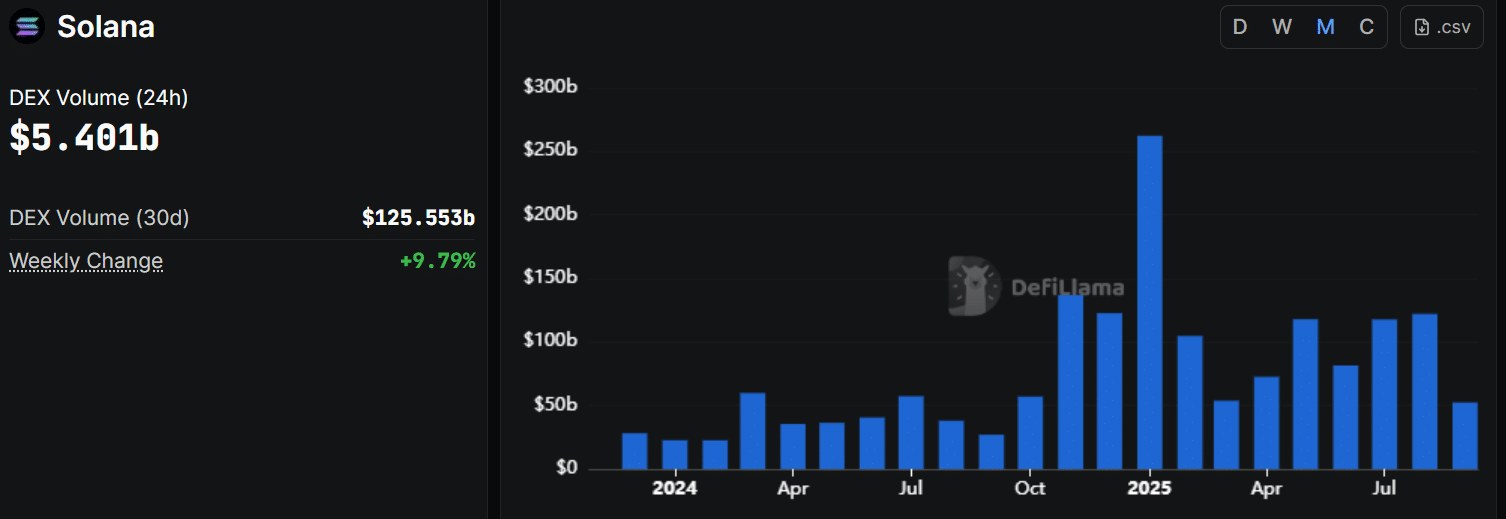This screenshot has height=519, width=1506.
Task: Click the Weekly Change label
Action: point(86,261)
